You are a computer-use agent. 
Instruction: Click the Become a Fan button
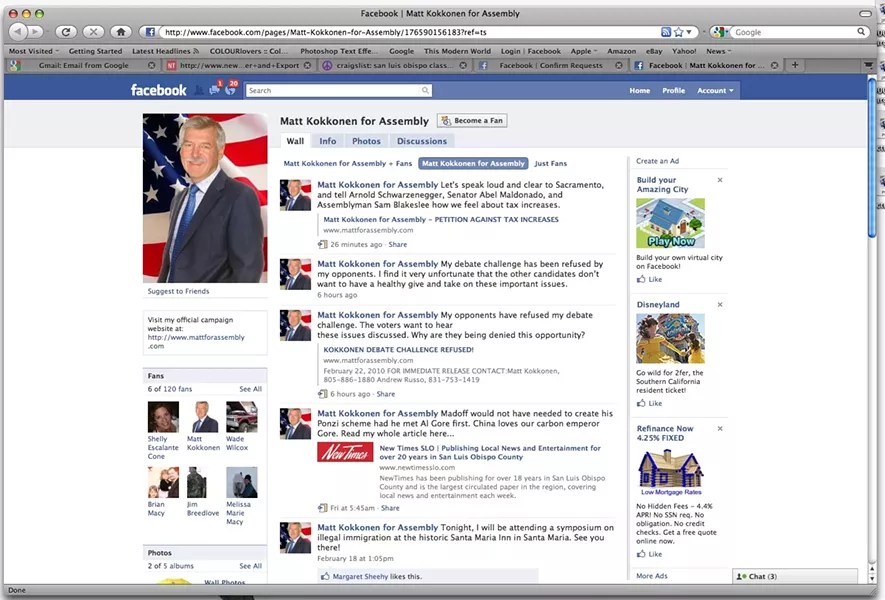pyautogui.click(x=472, y=120)
